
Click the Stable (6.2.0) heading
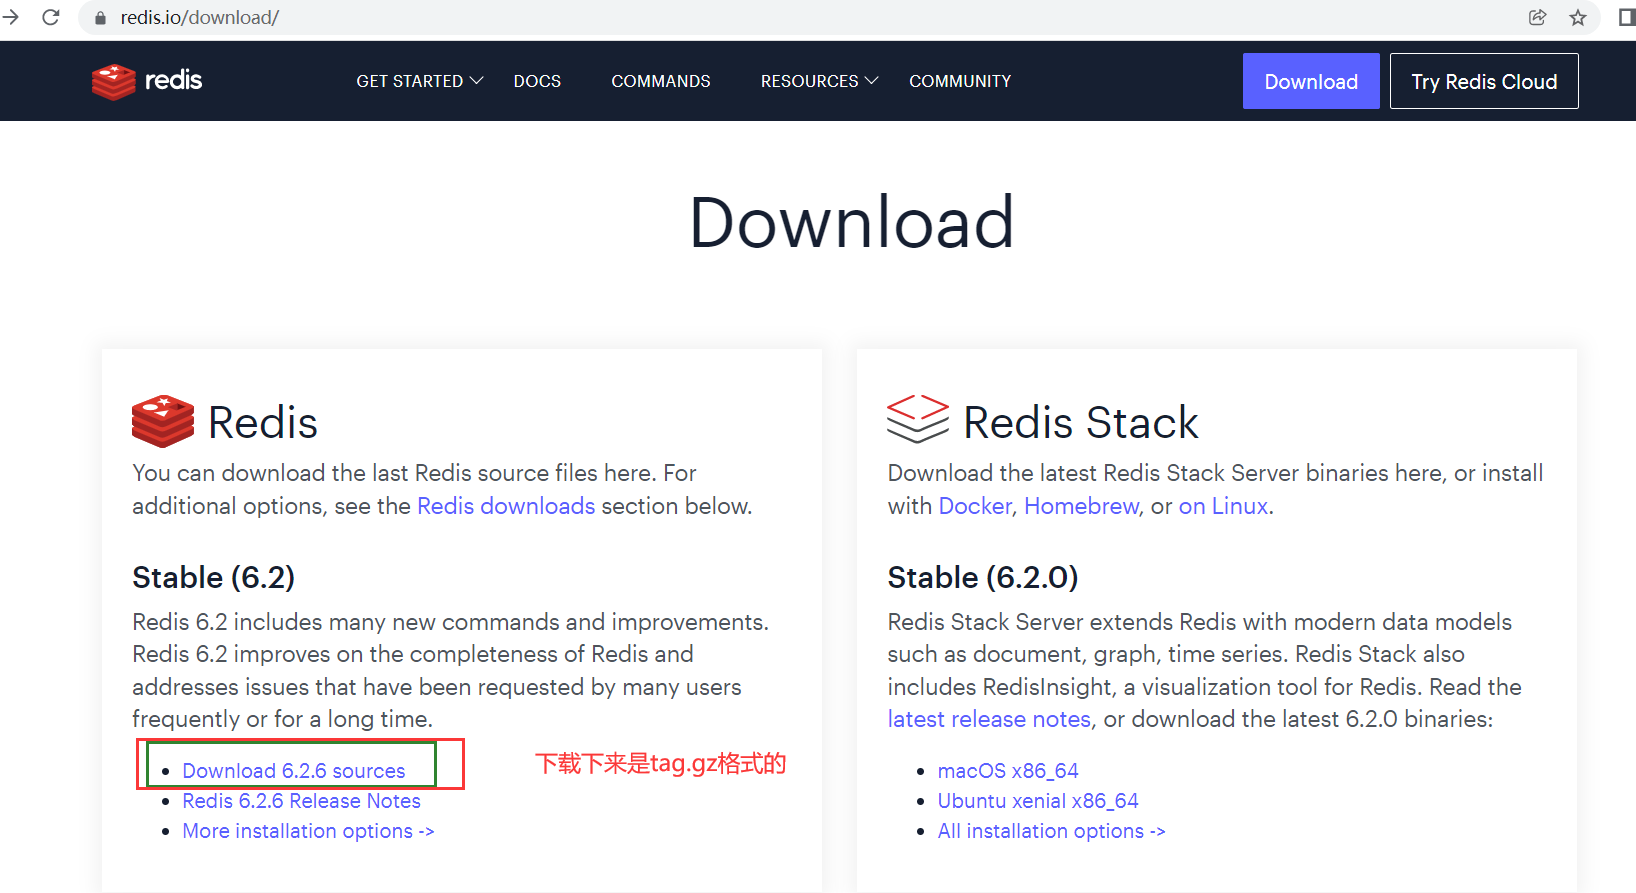coord(983,577)
